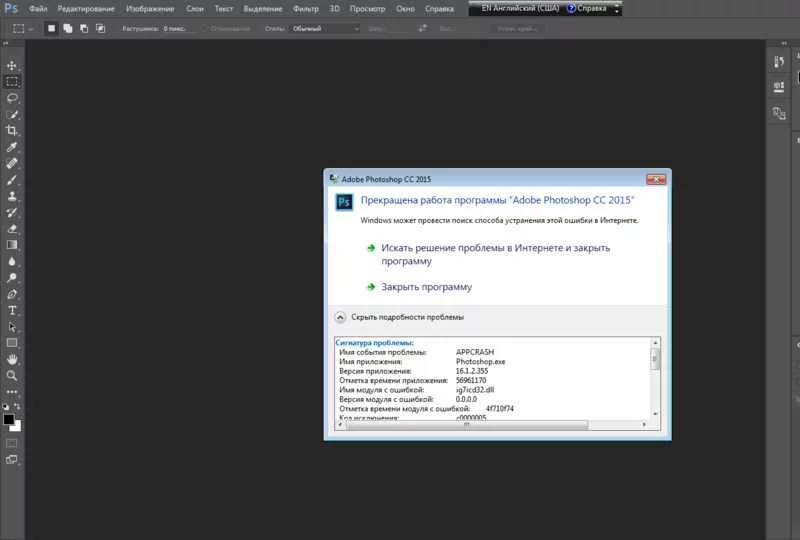
Task: Enable 'Intersect with selection' mode button
Action: tap(101, 29)
